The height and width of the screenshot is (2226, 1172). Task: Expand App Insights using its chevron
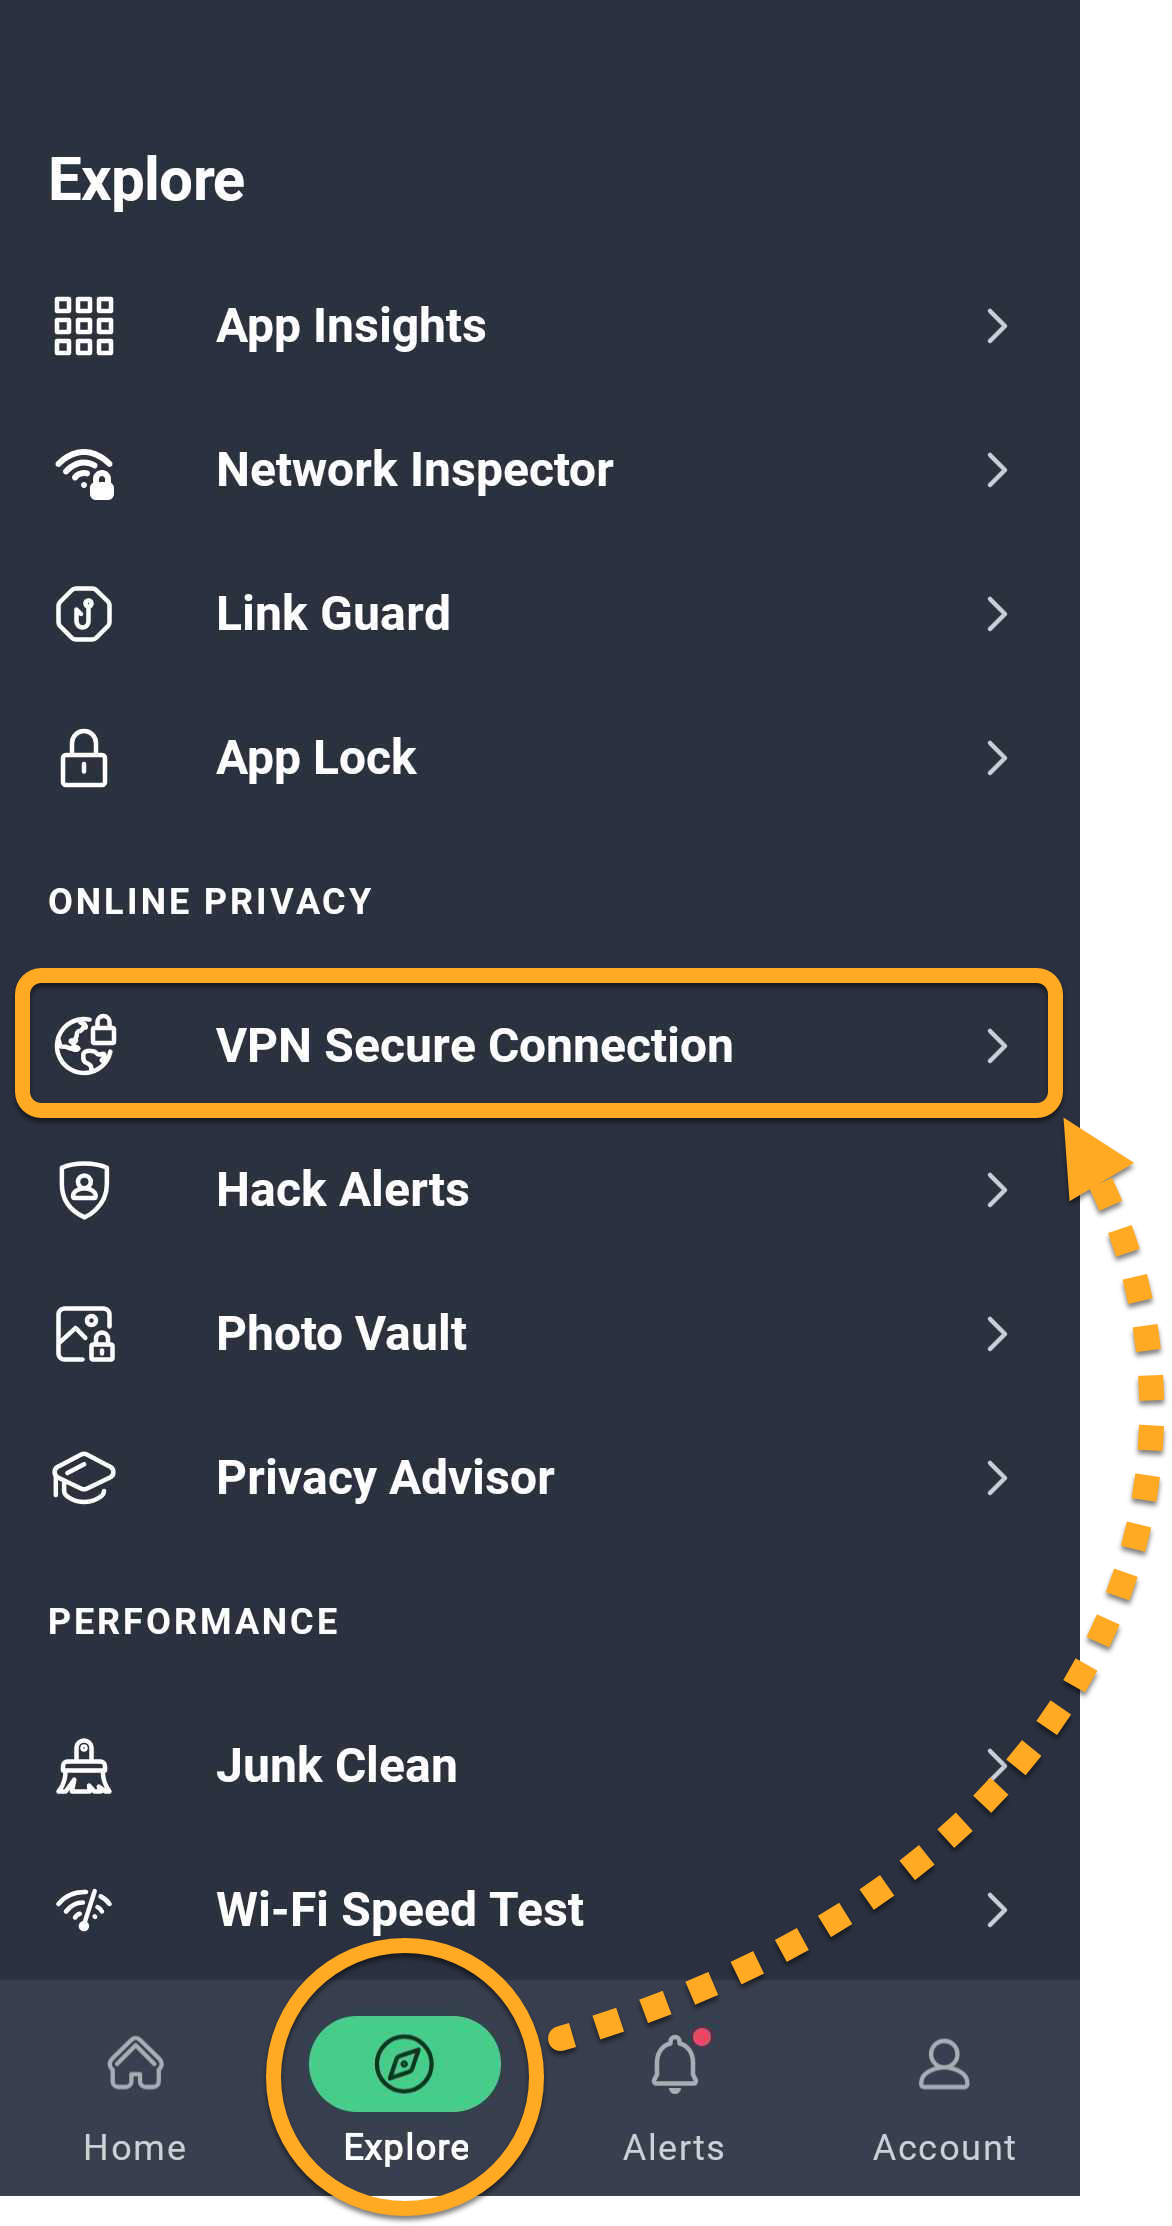point(996,326)
